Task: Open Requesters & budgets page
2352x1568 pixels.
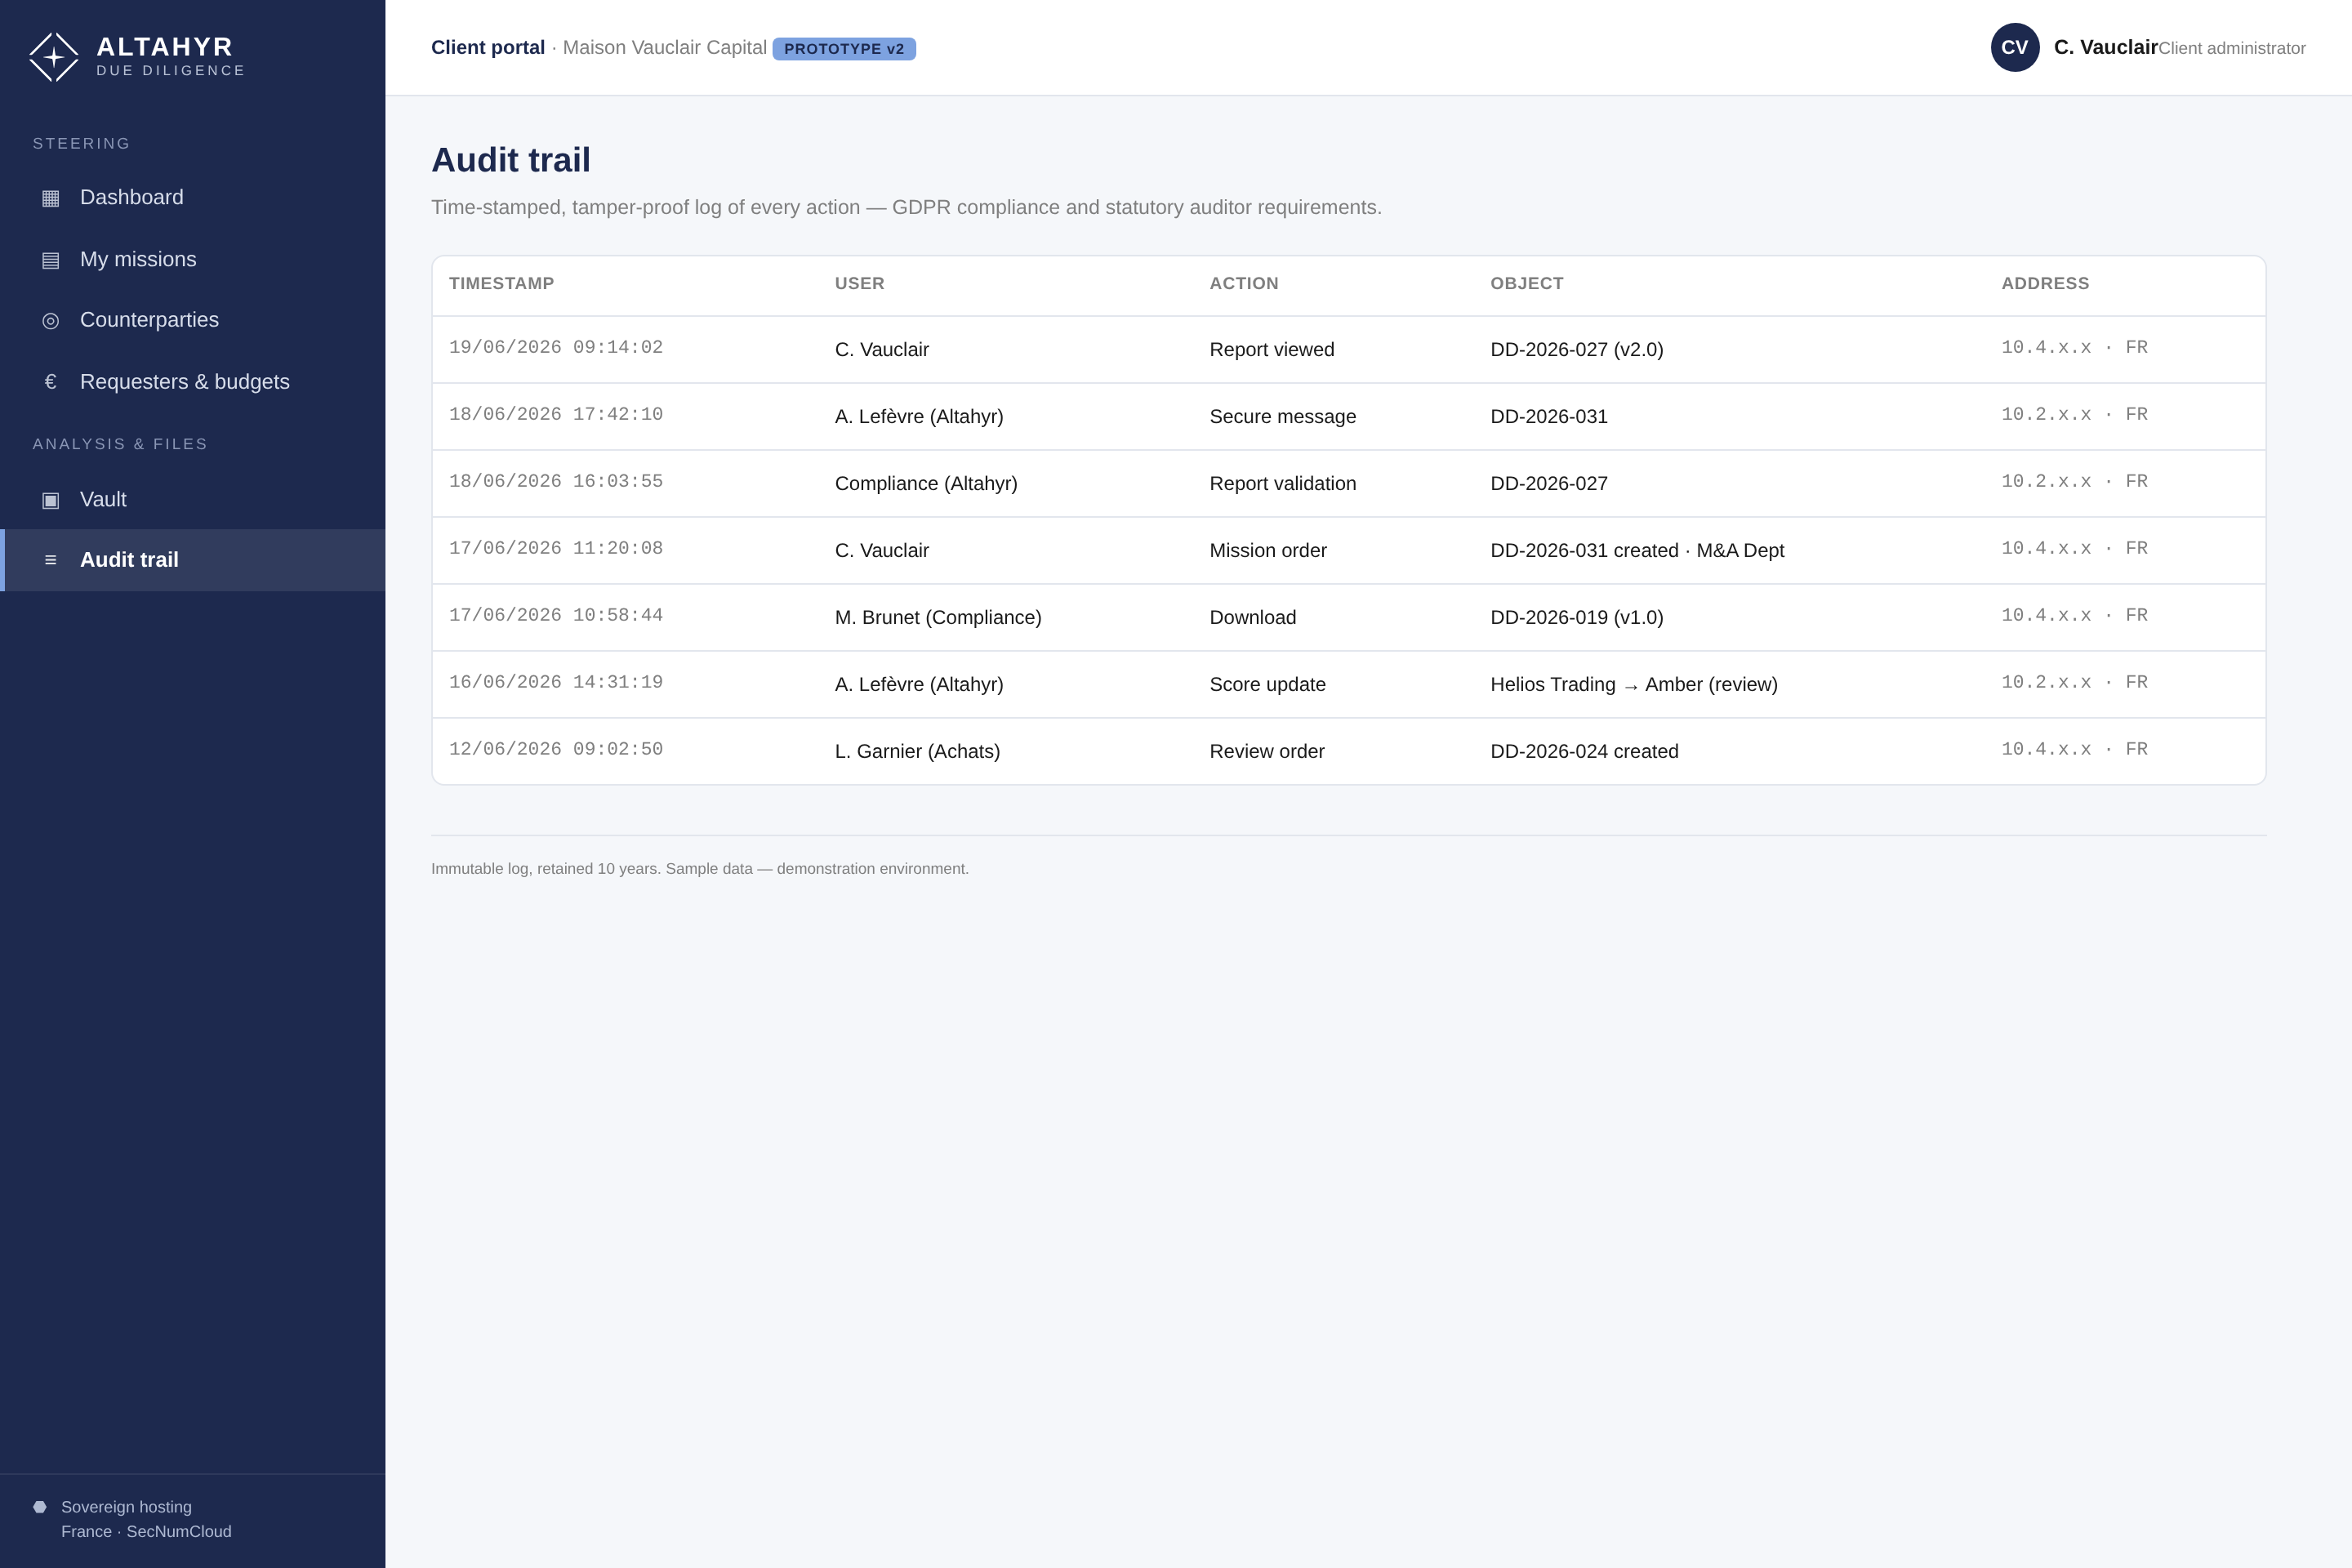Action: pyautogui.click(x=193, y=382)
